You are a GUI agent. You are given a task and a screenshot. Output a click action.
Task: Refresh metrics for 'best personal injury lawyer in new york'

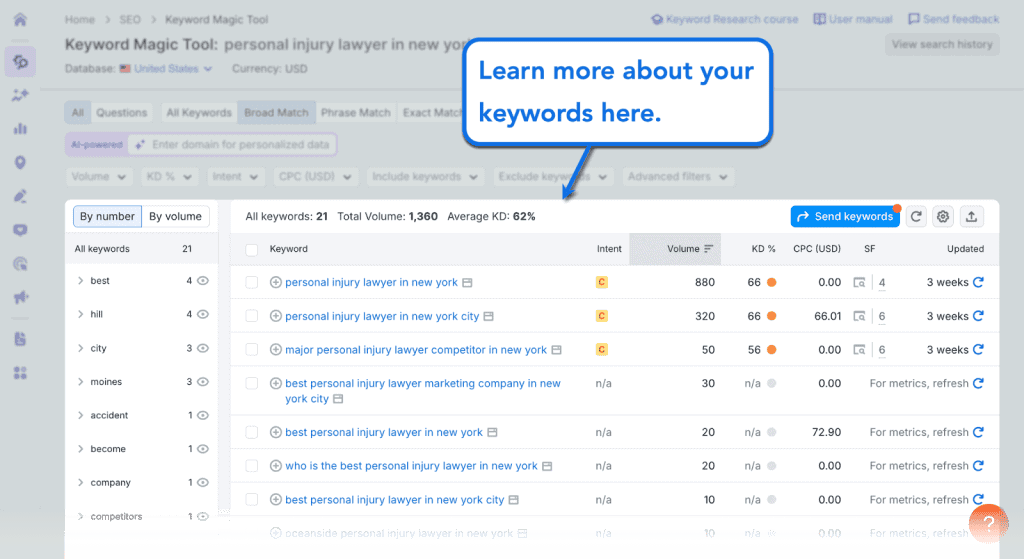pyautogui.click(x=978, y=432)
